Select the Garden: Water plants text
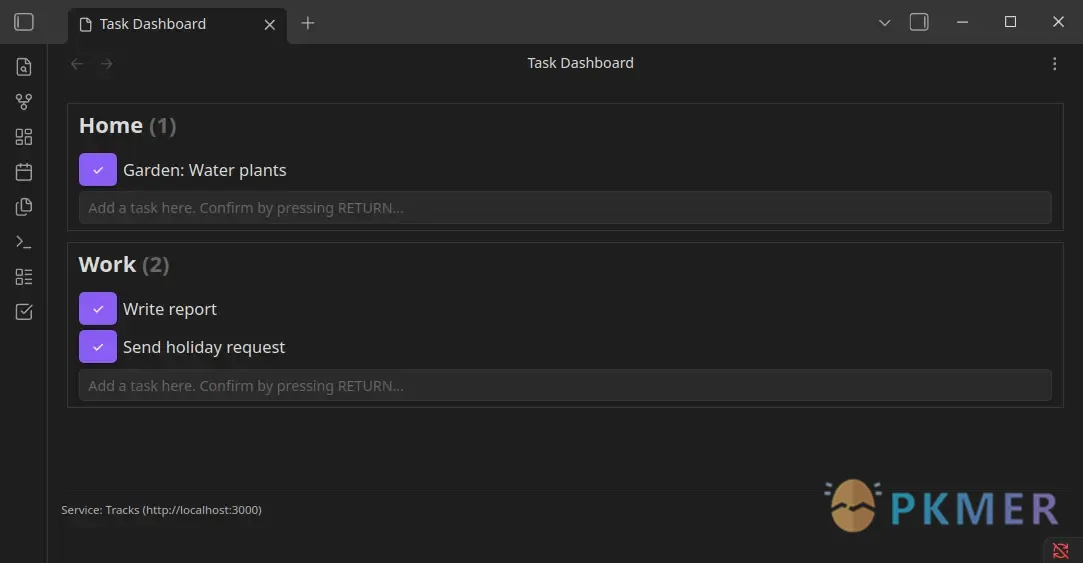 tap(204, 170)
